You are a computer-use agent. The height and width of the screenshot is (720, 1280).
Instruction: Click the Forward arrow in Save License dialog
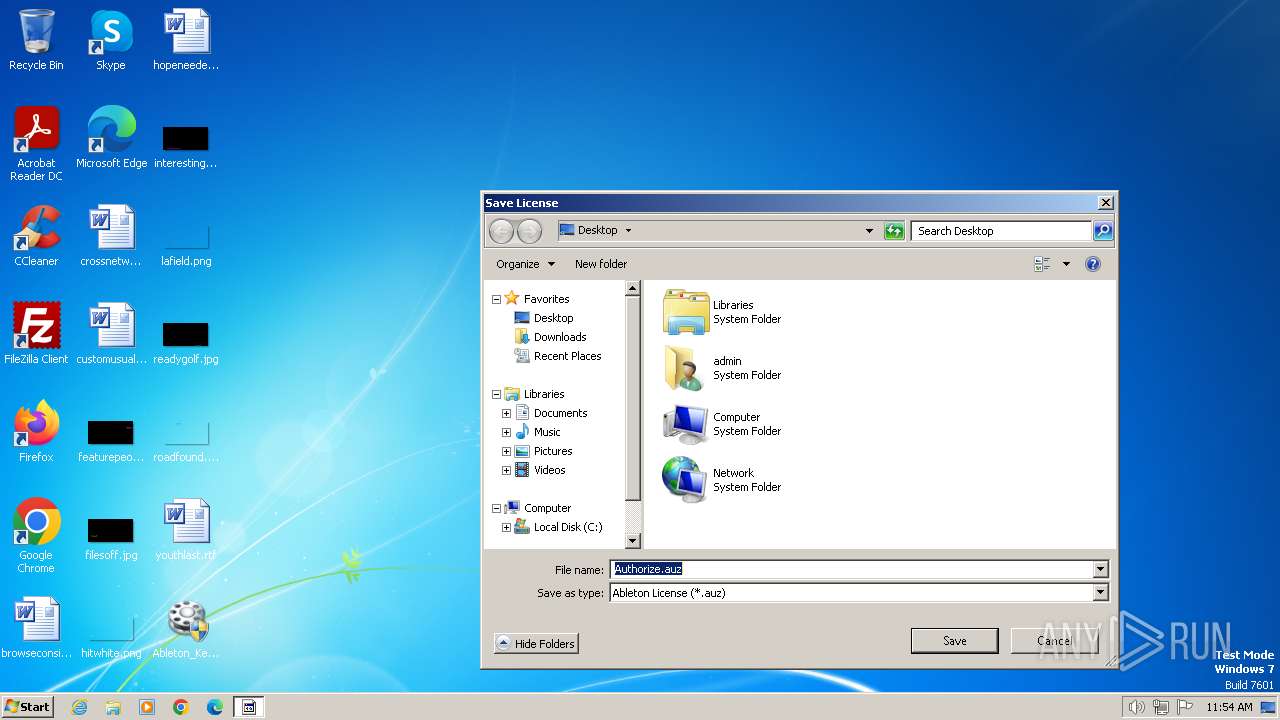tap(529, 231)
